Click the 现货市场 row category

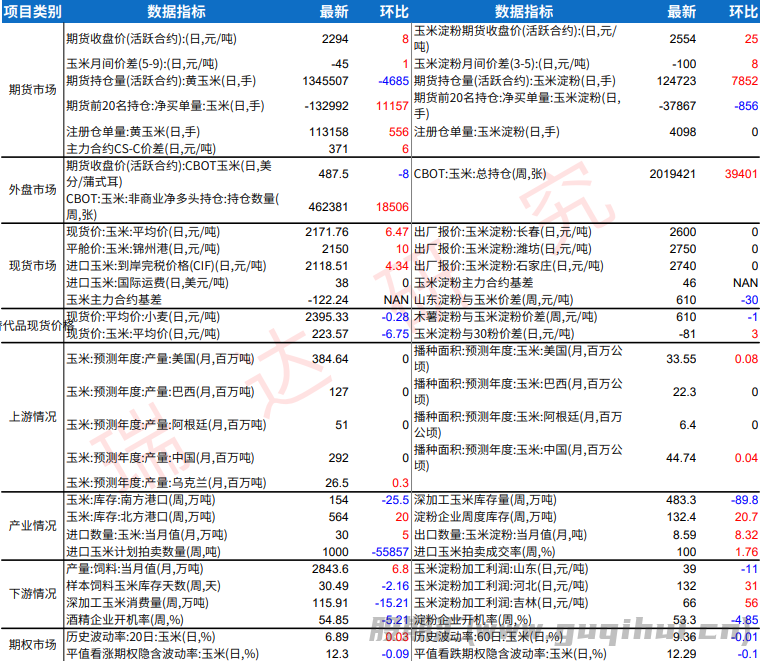coord(31,266)
